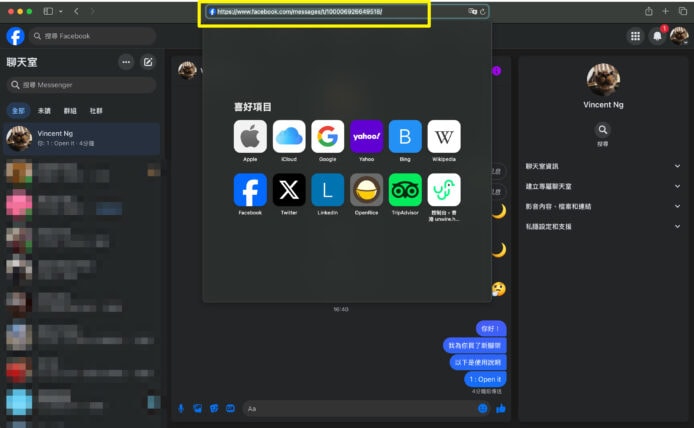Image resolution: width=694 pixels, height=428 pixels.
Task: Click the Safari address bar URL
Action: click(x=300, y=12)
